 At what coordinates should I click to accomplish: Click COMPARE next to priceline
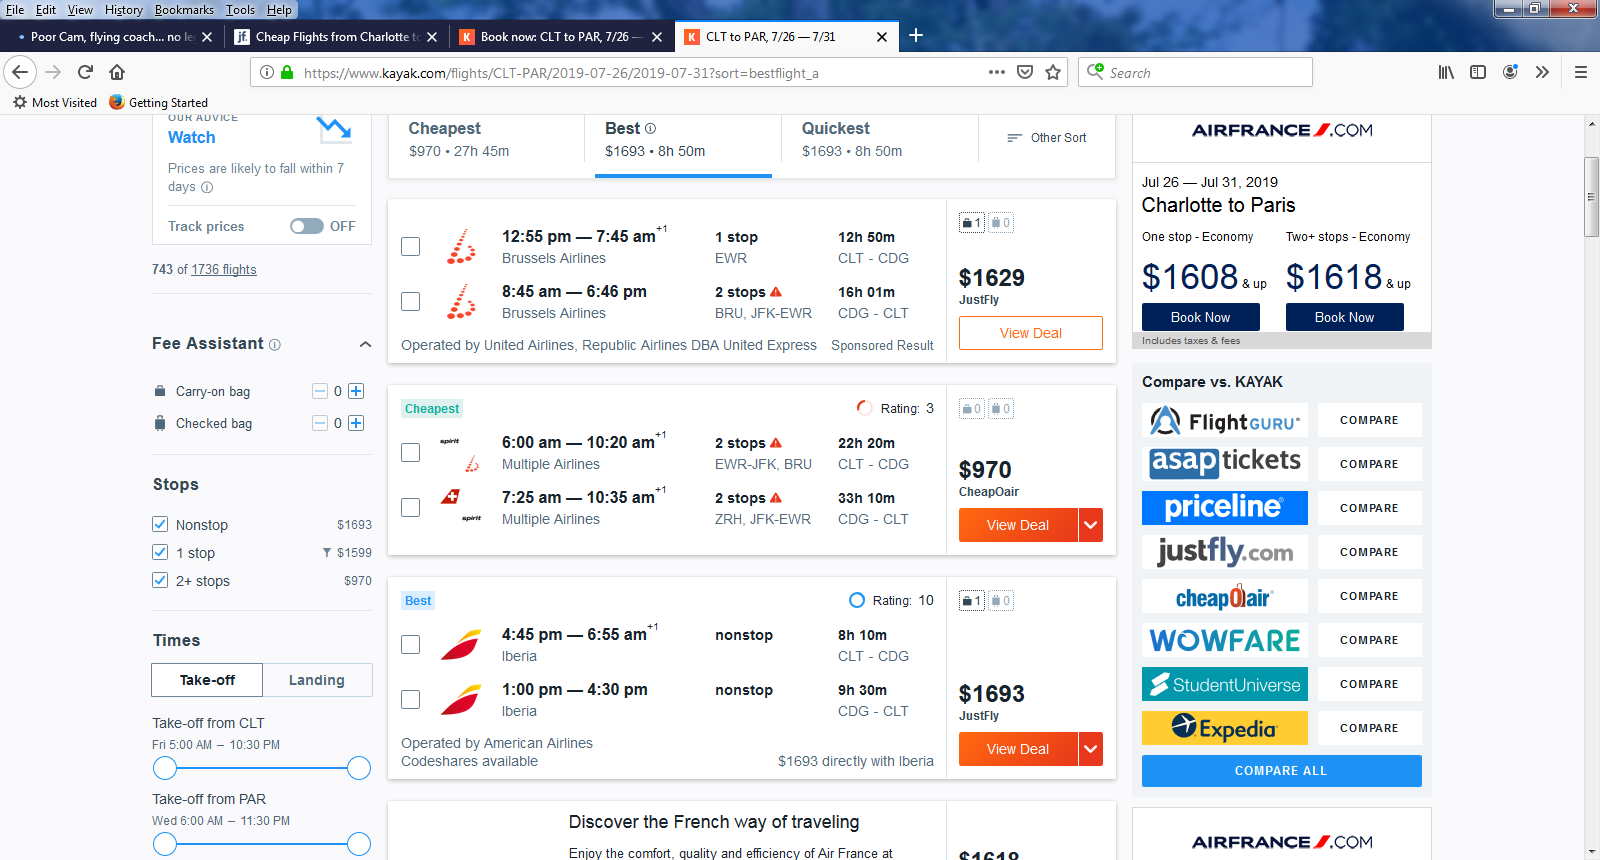(x=1369, y=508)
